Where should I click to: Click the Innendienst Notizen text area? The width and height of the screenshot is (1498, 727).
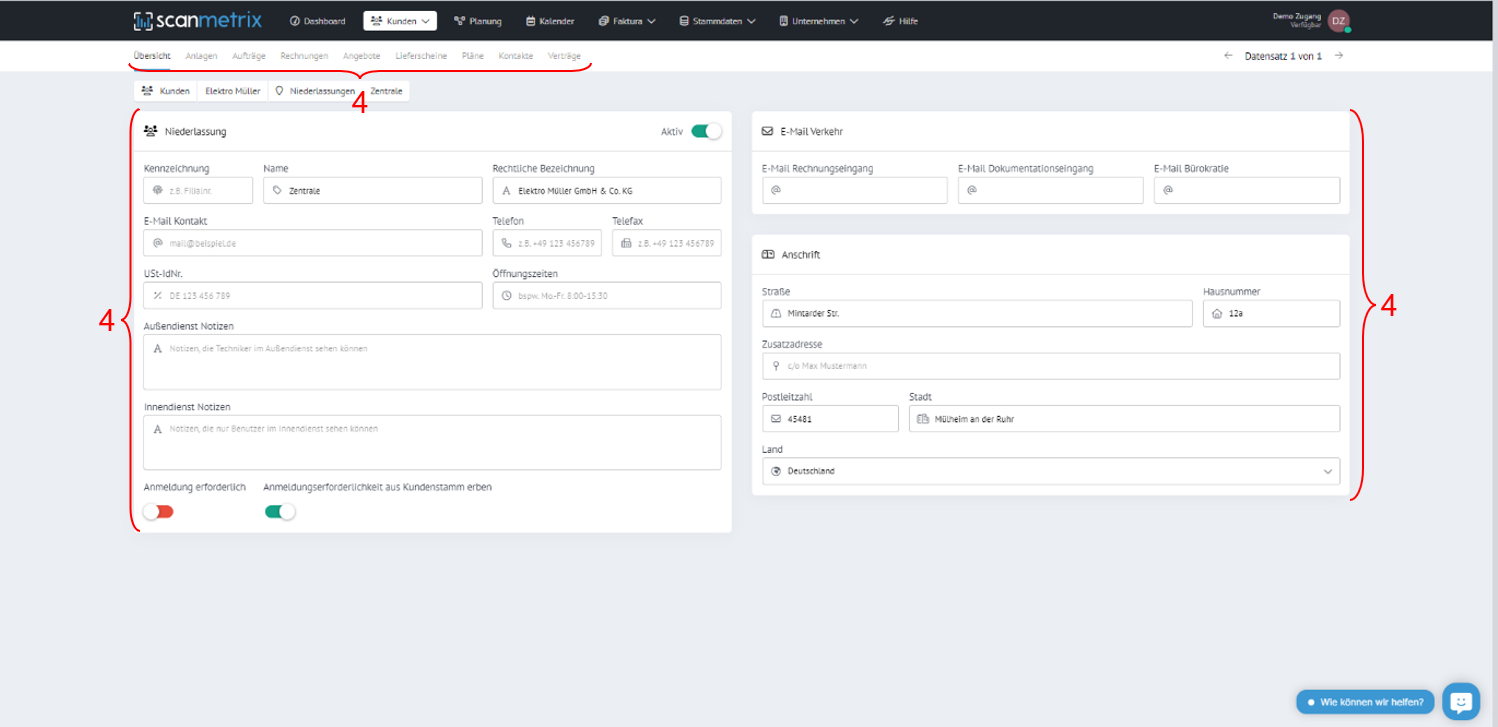(432, 442)
